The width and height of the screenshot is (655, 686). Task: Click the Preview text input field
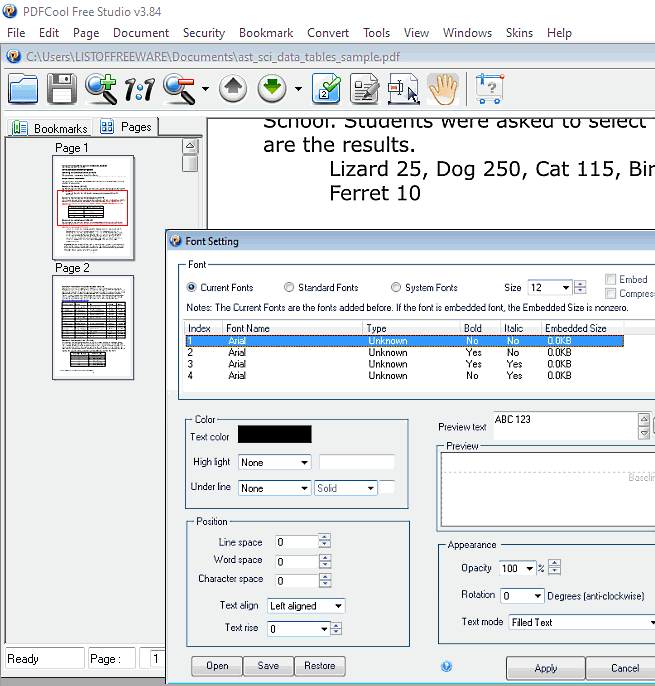coord(566,426)
